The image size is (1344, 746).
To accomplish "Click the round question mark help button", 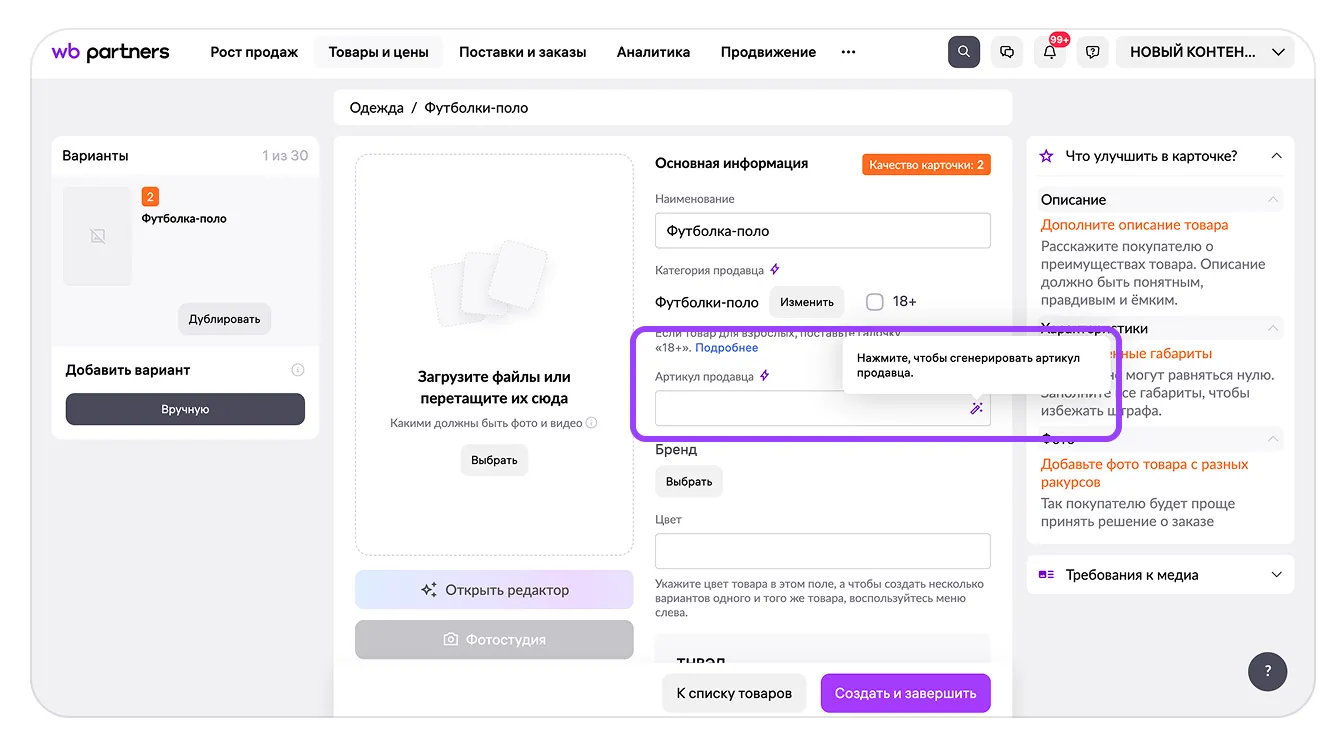I will [x=1268, y=671].
